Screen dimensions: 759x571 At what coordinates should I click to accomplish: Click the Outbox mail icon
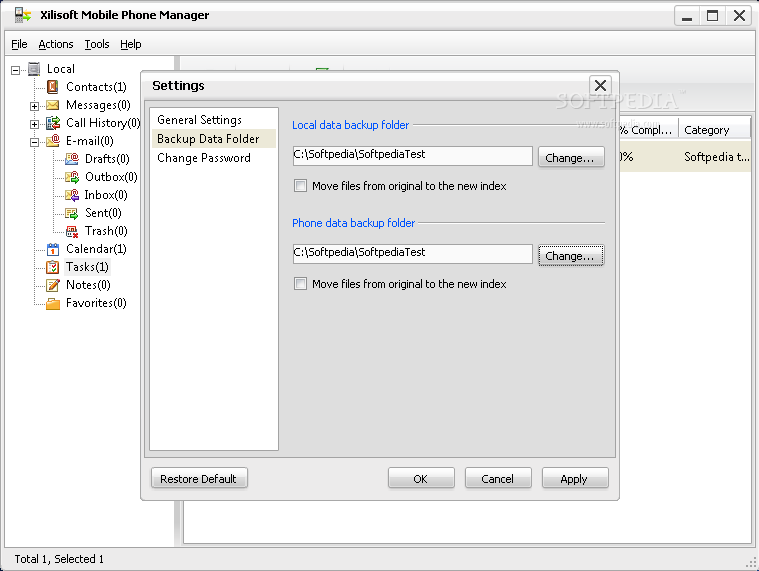point(72,177)
